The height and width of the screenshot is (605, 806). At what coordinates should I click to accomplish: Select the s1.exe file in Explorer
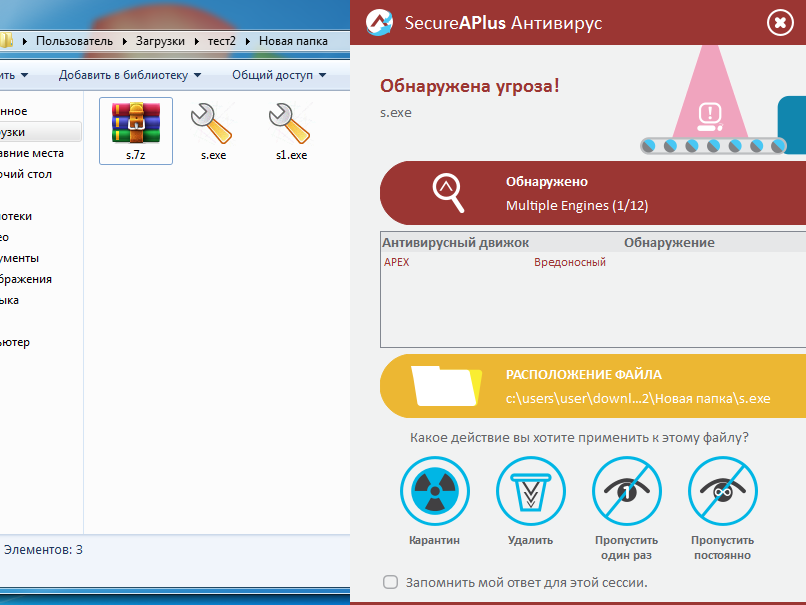click(x=291, y=132)
